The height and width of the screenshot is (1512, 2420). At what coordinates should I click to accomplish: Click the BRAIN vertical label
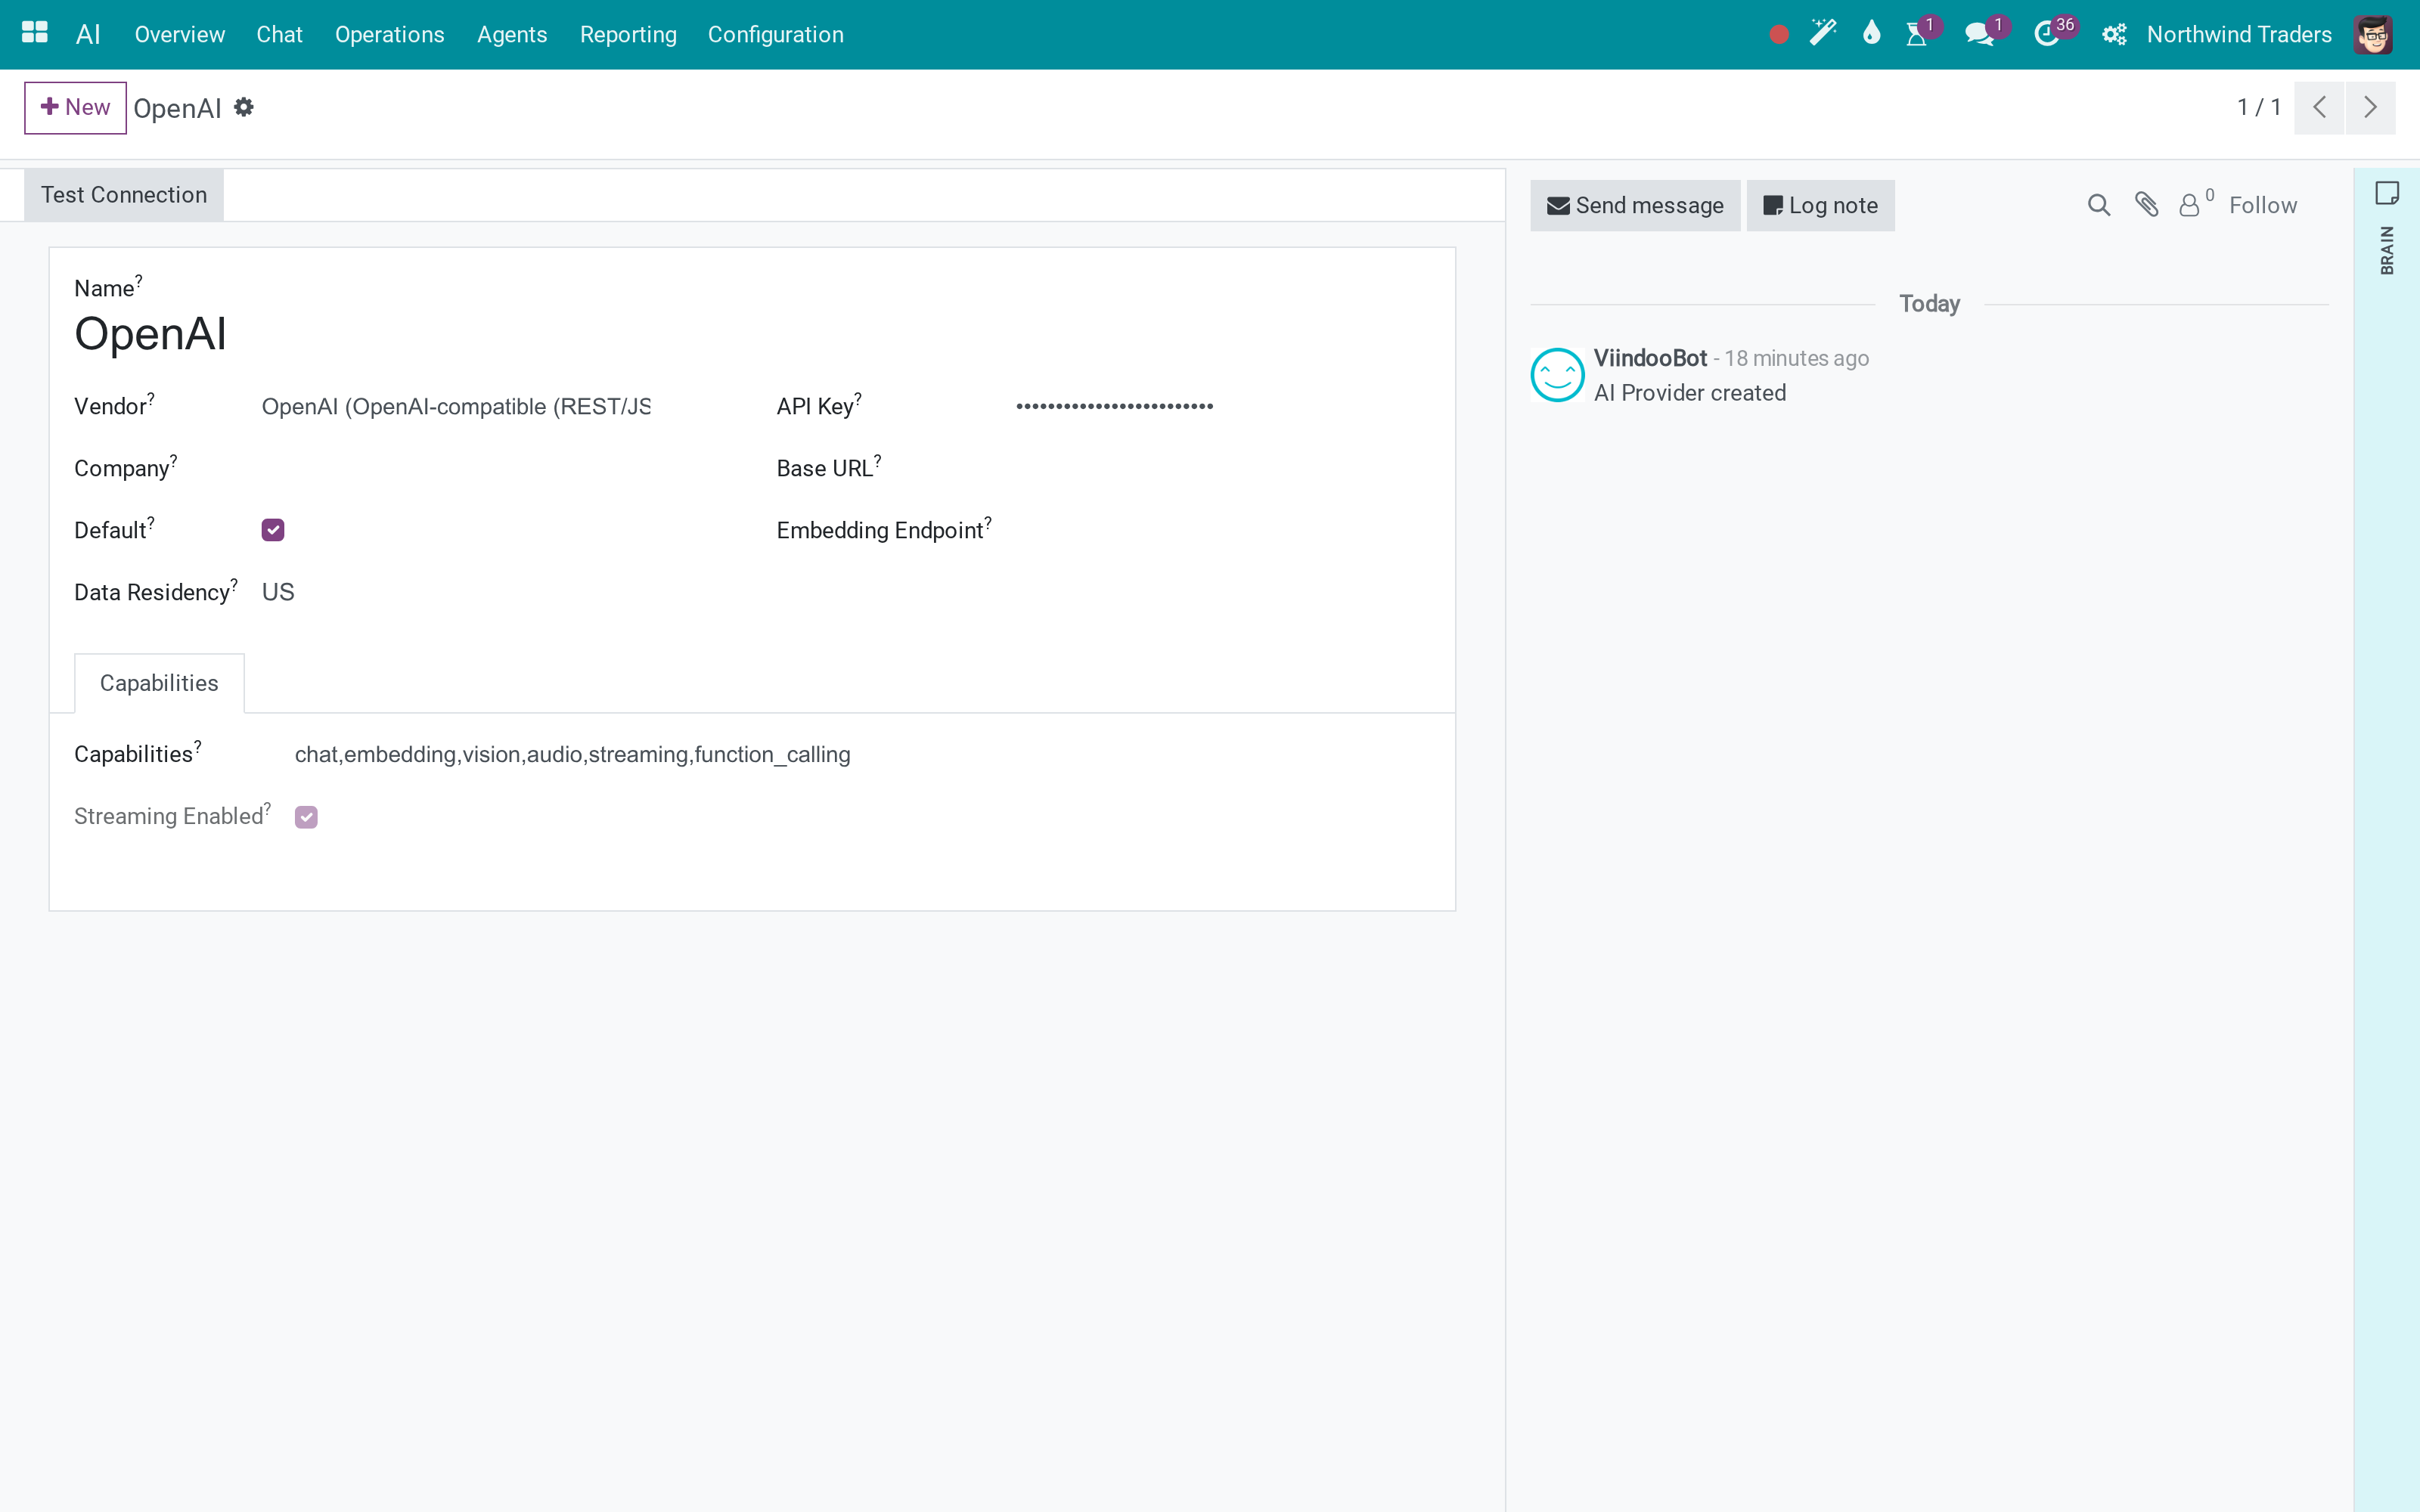click(2387, 250)
